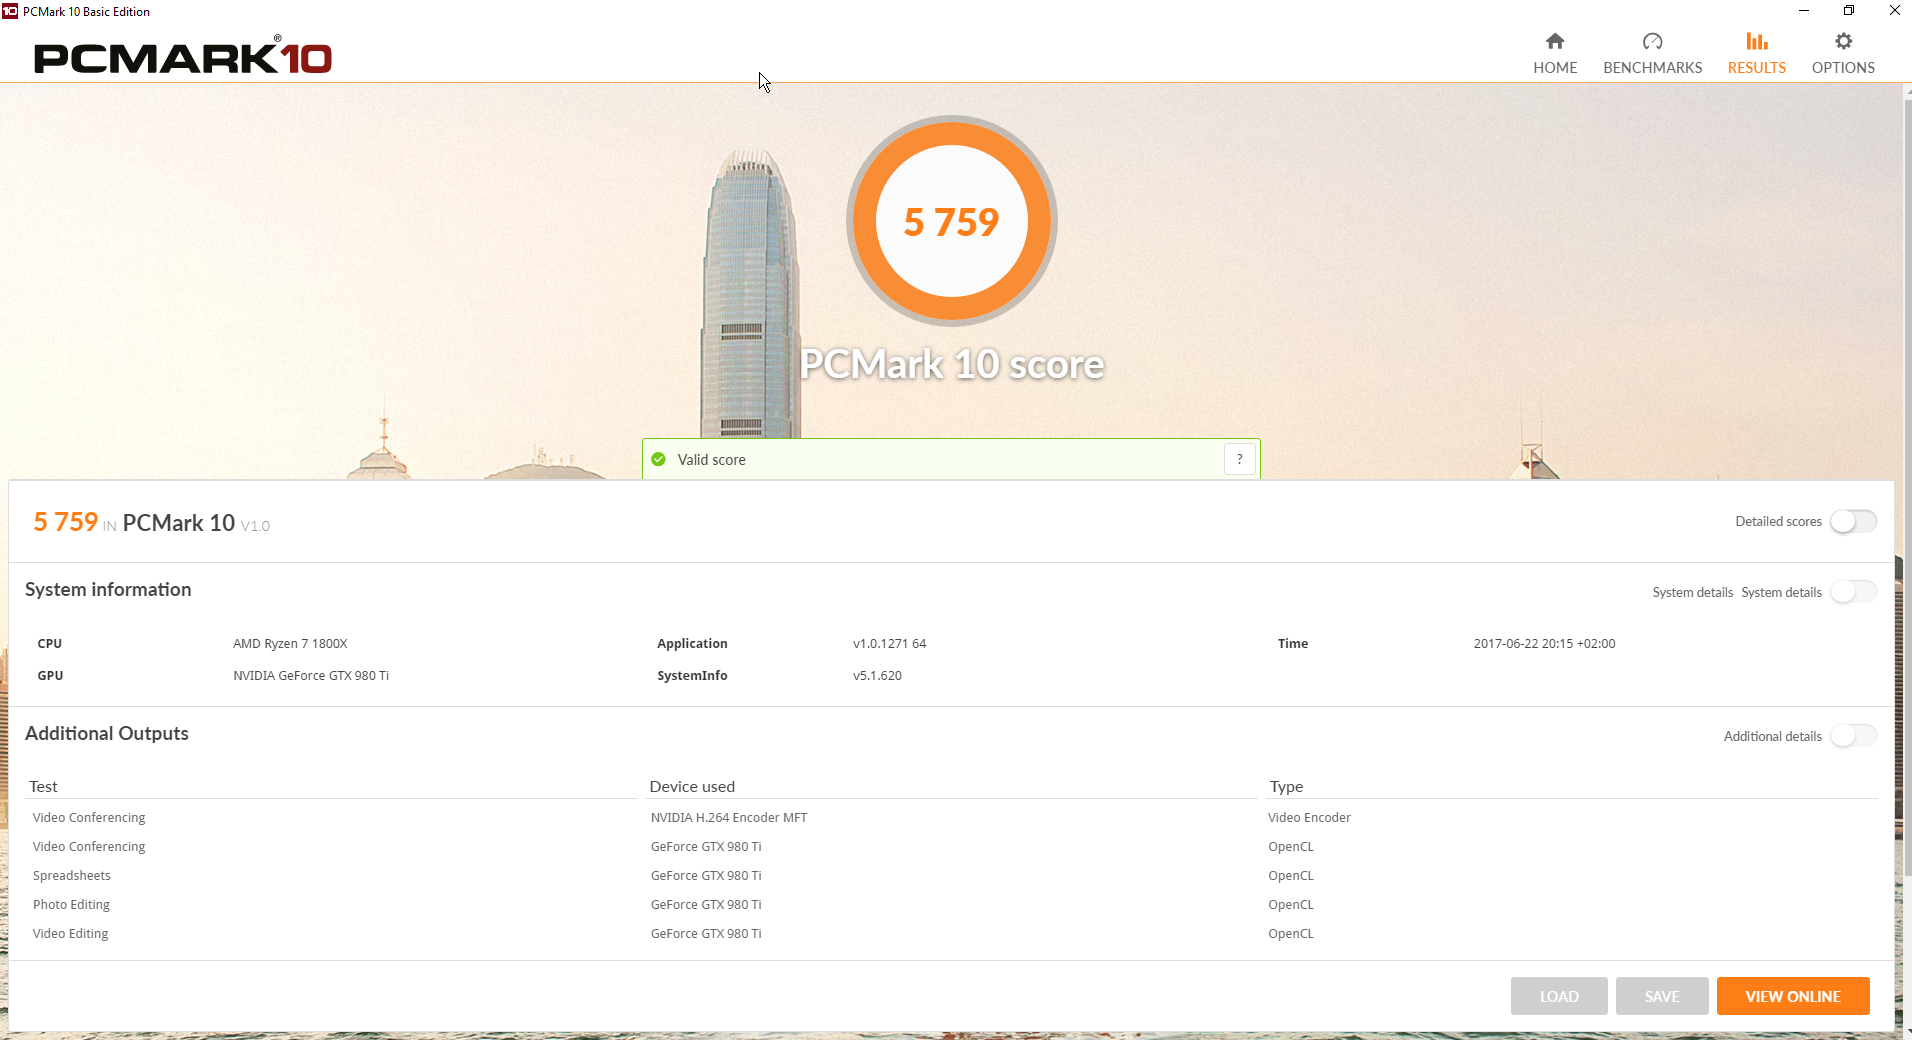This screenshot has width=1912, height=1040.
Task: Click the SAVE button
Action: (x=1662, y=996)
